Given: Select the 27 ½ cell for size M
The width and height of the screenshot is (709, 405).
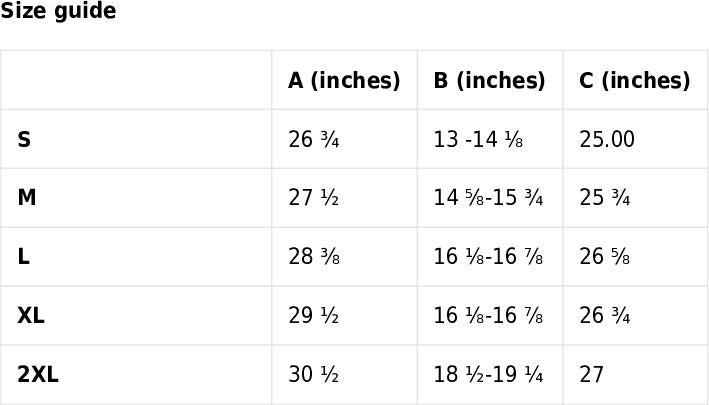Looking at the screenshot, I should (x=314, y=198).
